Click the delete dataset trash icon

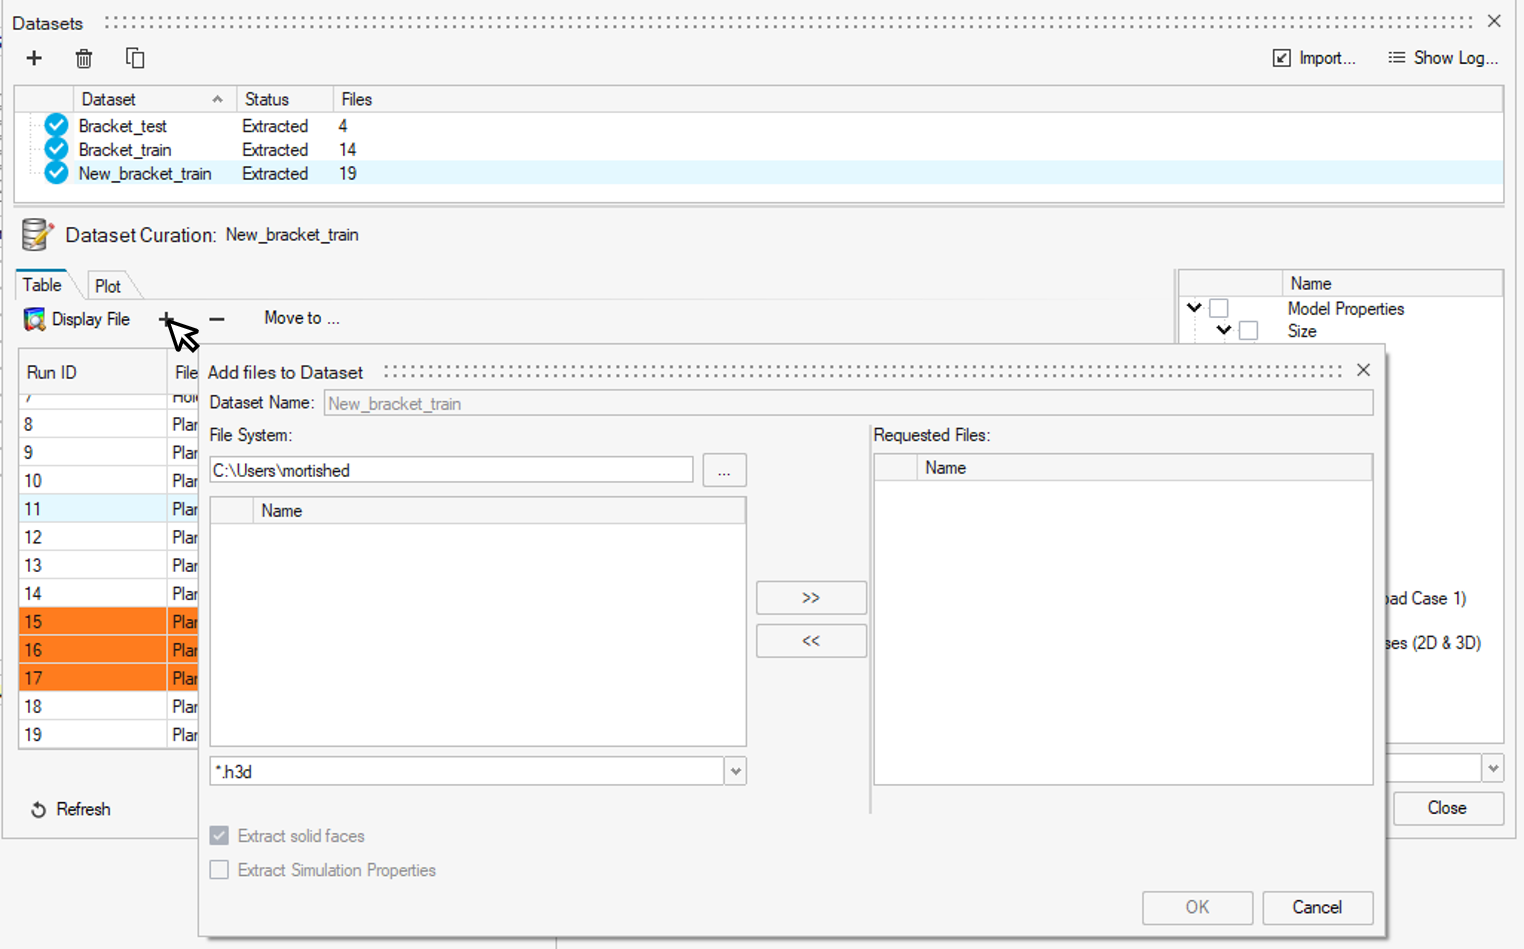(84, 59)
